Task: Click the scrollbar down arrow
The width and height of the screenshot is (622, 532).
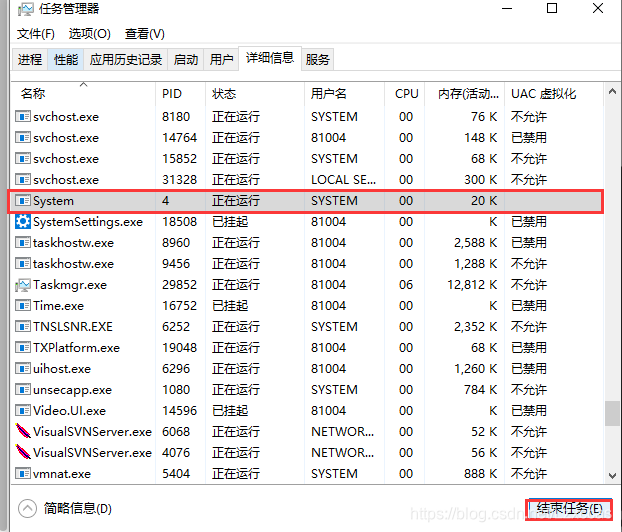Action: pyautogui.click(x=612, y=475)
